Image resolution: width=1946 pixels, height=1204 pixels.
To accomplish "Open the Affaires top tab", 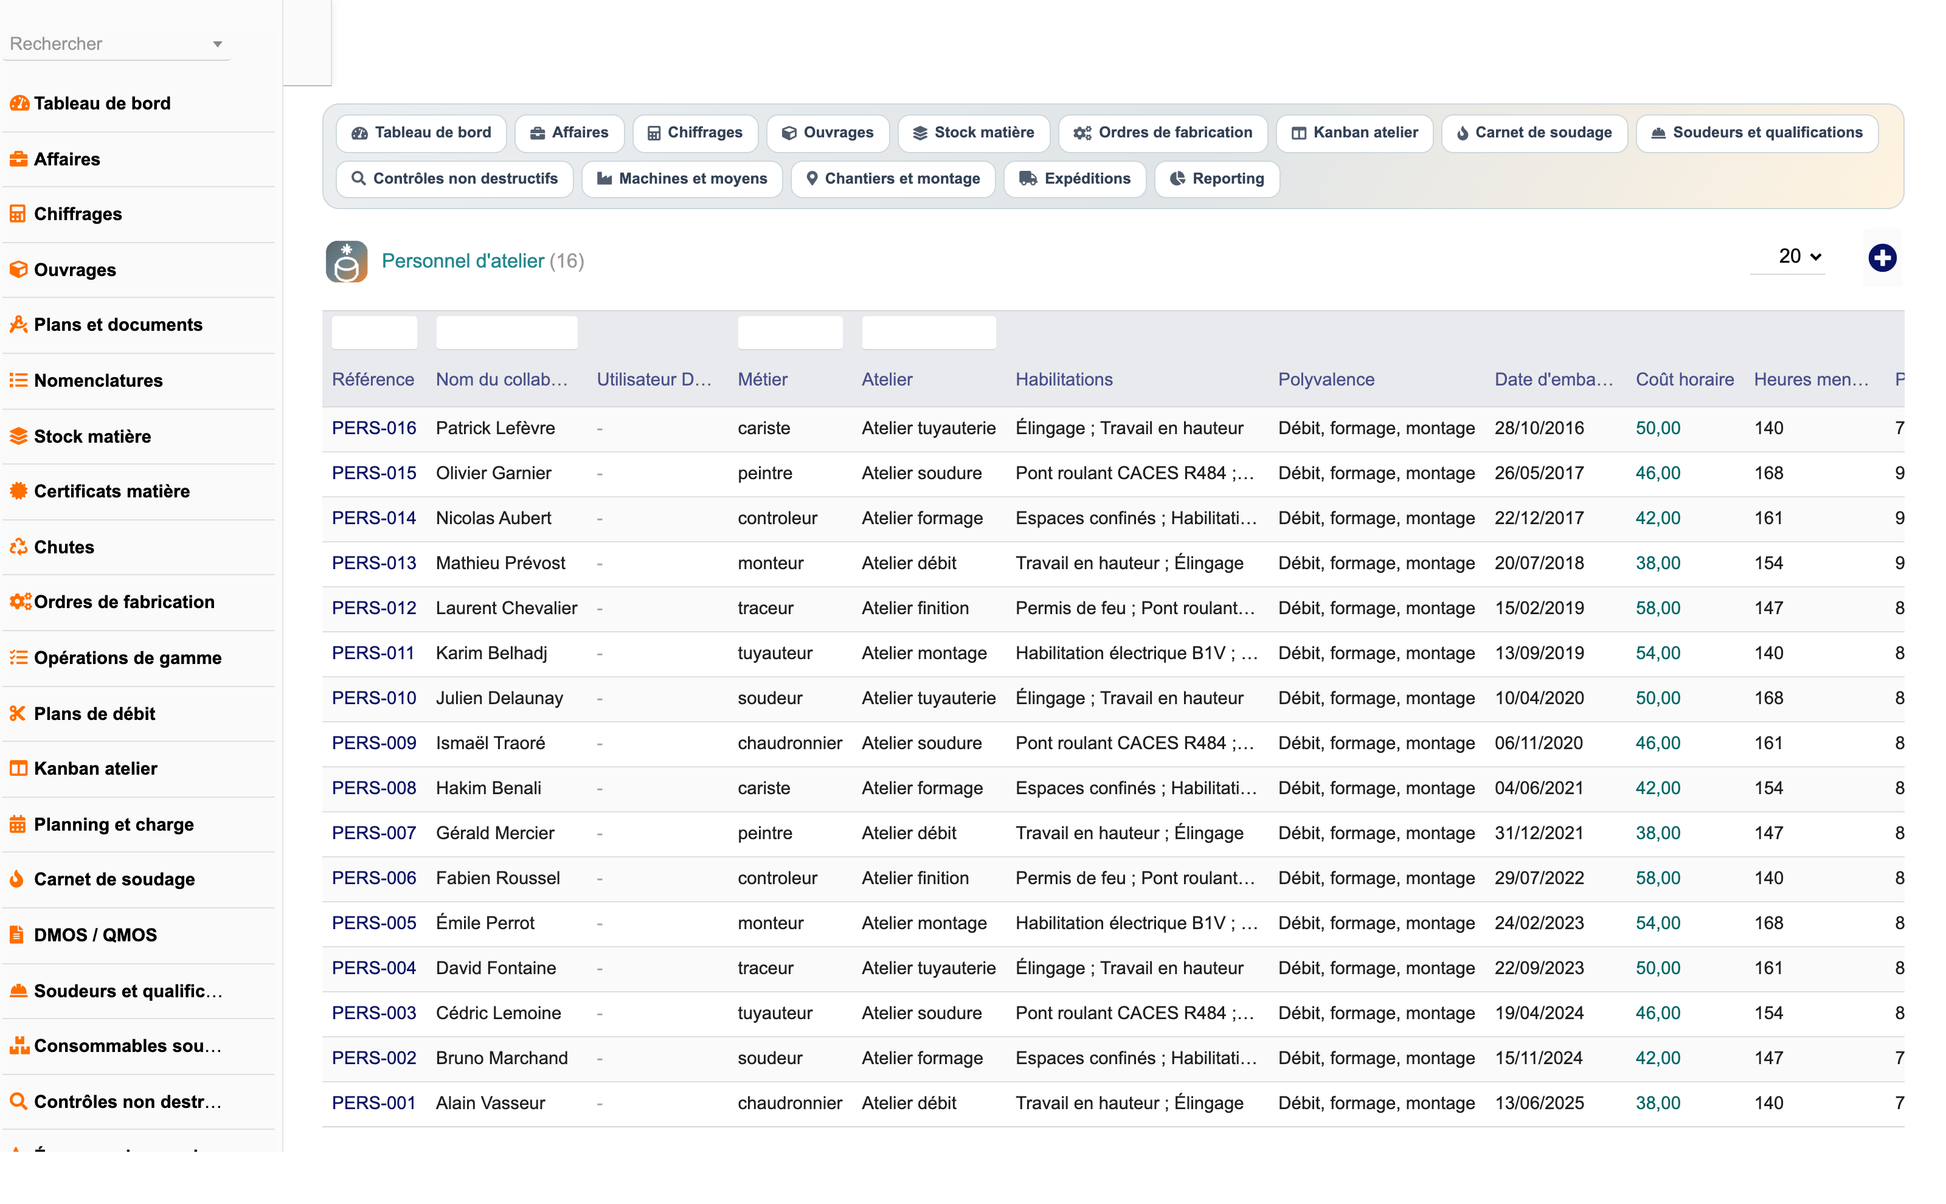I will pyautogui.click(x=569, y=133).
